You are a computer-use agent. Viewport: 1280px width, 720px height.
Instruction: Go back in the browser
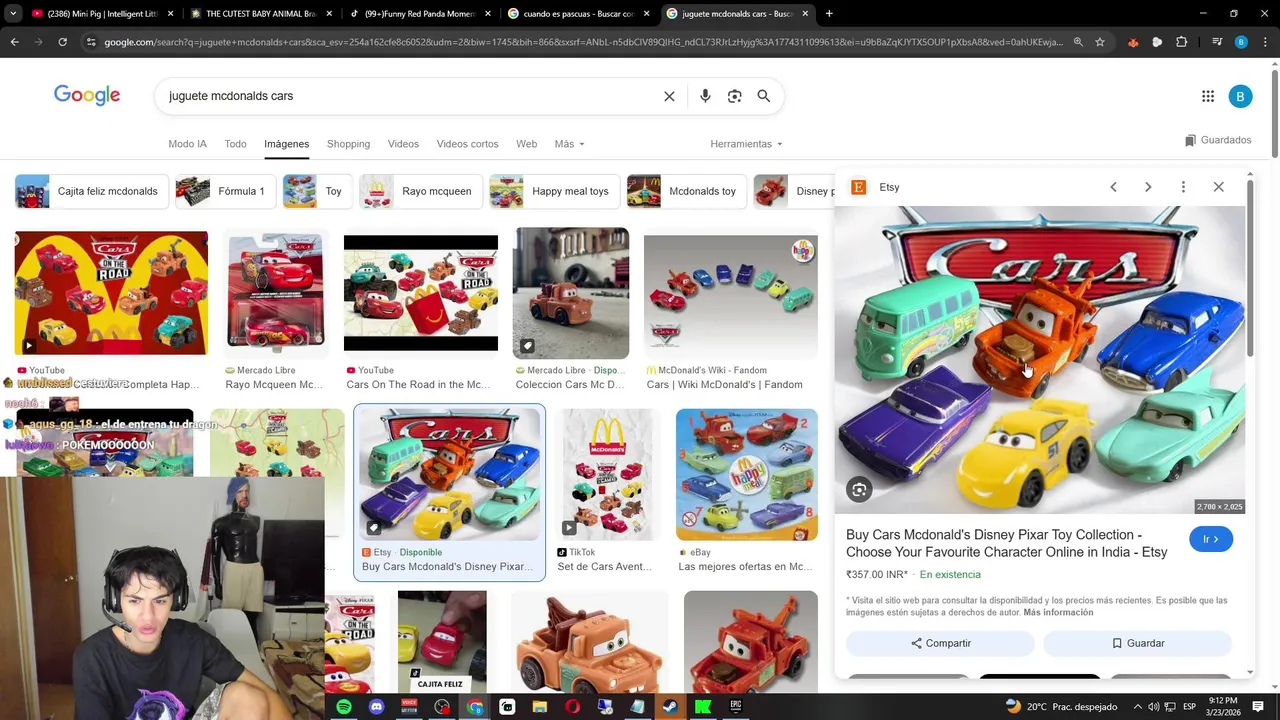[x=14, y=42]
